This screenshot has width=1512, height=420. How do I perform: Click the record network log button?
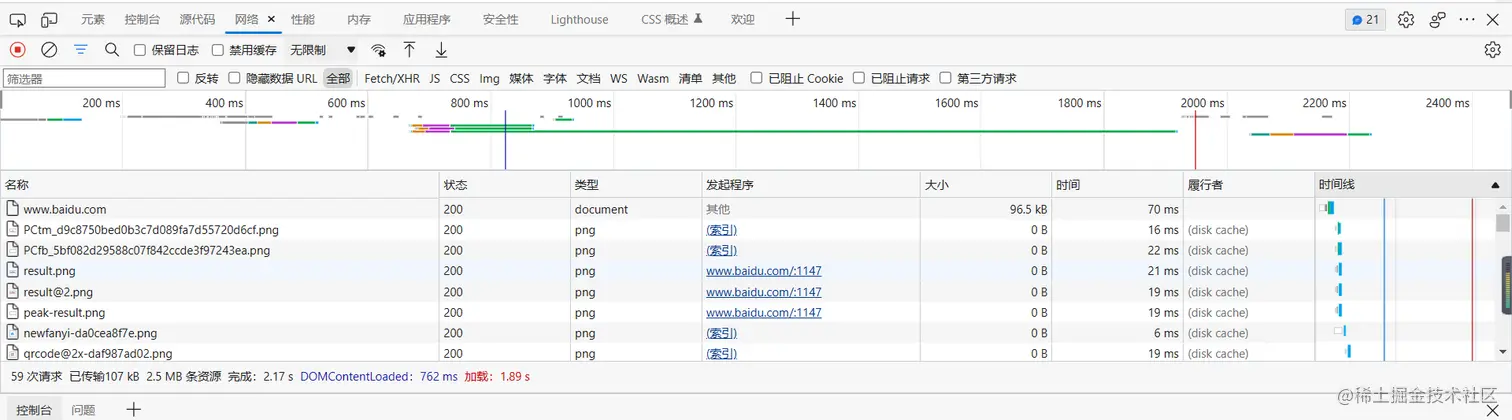point(18,50)
